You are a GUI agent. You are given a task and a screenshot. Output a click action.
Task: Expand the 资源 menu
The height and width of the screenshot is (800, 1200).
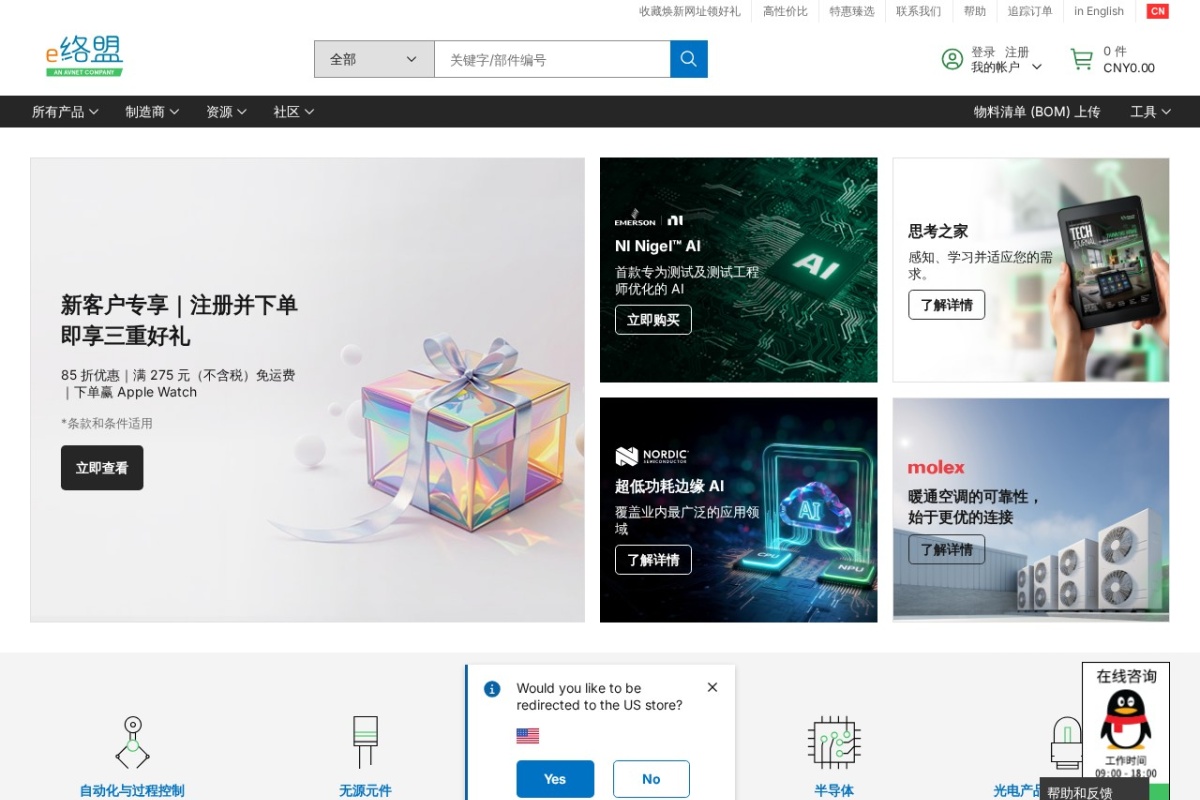point(226,112)
